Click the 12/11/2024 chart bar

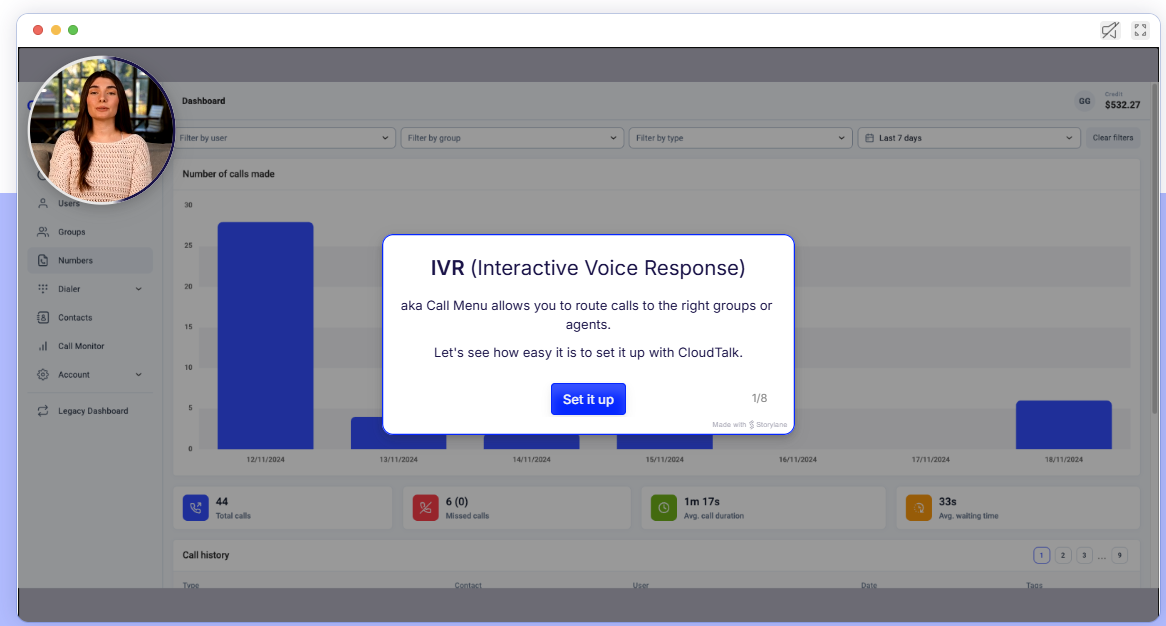[x=265, y=335]
